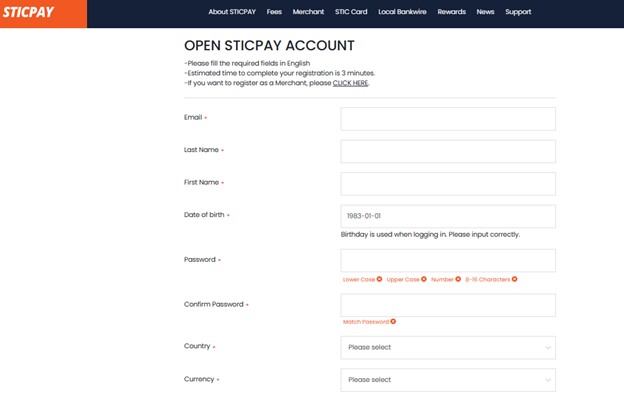Open the About STICPAY menu
The height and width of the screenshot is (393, 624).
click(232, 12)
